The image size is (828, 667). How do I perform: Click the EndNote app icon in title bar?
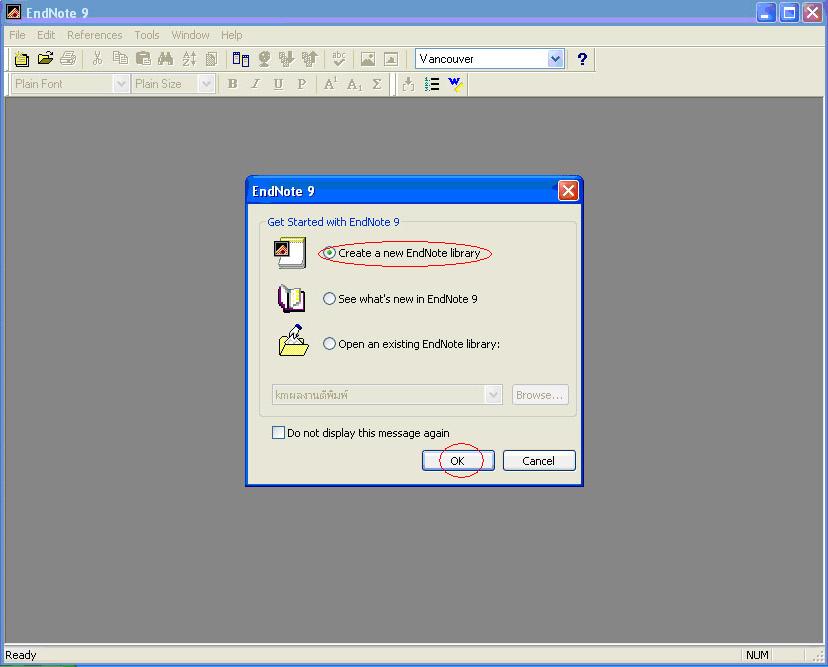click(x=13, y=12)
